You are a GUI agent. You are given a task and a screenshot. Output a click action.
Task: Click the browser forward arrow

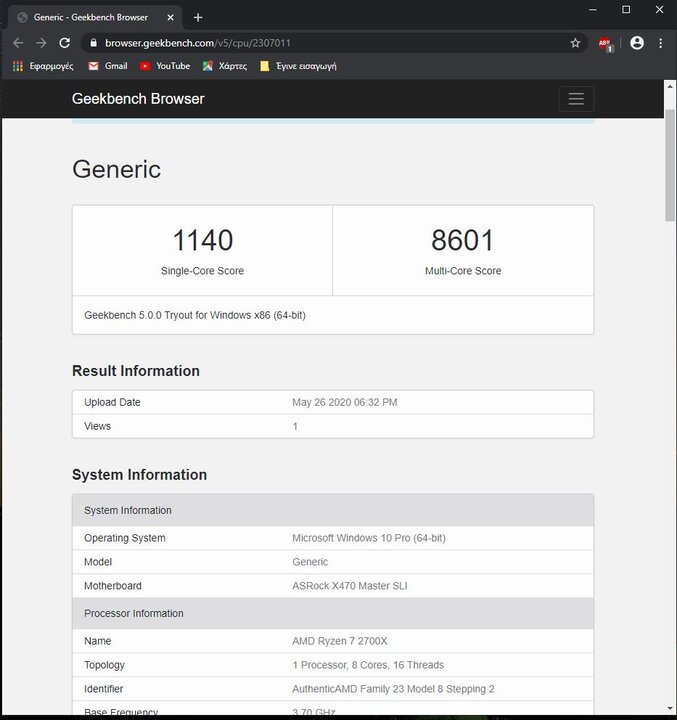(41, 43)
